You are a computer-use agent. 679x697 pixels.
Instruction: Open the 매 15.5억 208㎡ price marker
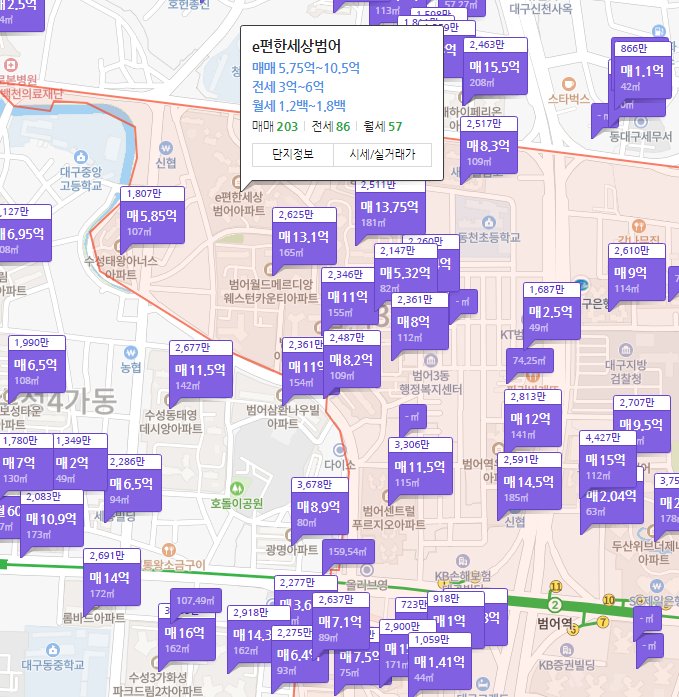(x=495, y=67)
